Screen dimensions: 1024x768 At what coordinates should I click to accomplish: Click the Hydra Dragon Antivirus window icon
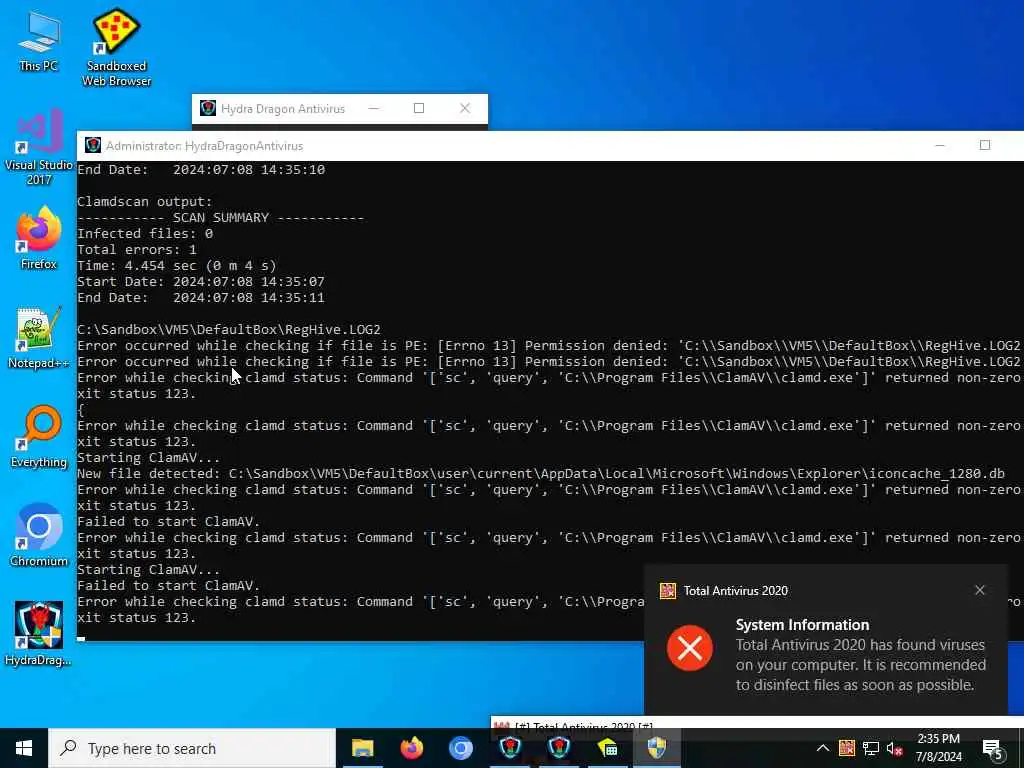click(208, 108)
